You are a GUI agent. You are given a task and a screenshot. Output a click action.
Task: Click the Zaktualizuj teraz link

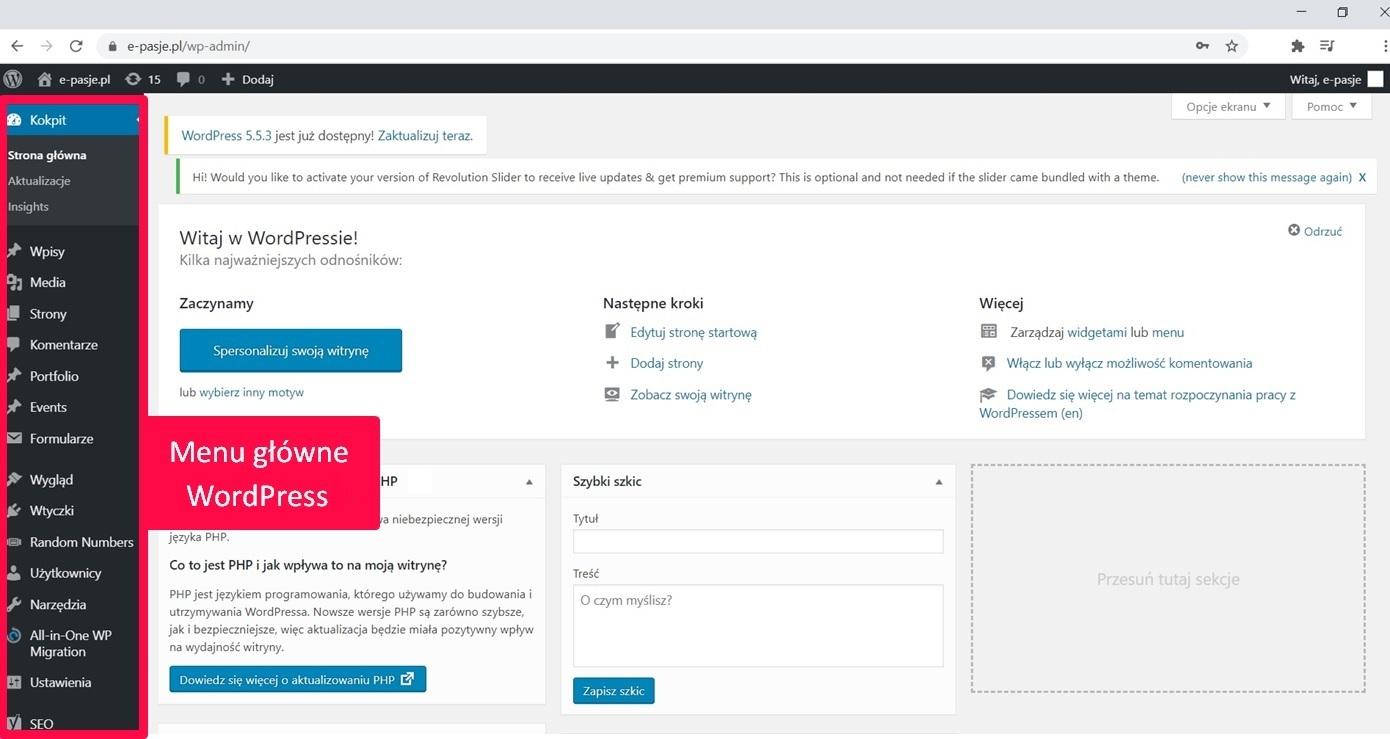pyautogui.click(x=425, y=135)
